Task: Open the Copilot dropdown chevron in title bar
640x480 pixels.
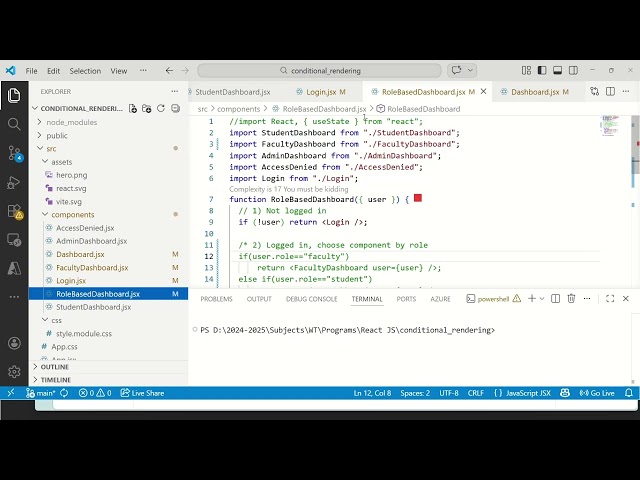Action: pyautogui.click(x=470, y=70)
